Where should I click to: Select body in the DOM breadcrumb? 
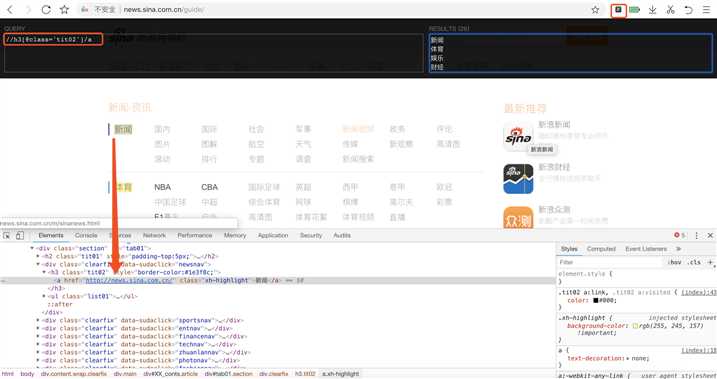27,374
